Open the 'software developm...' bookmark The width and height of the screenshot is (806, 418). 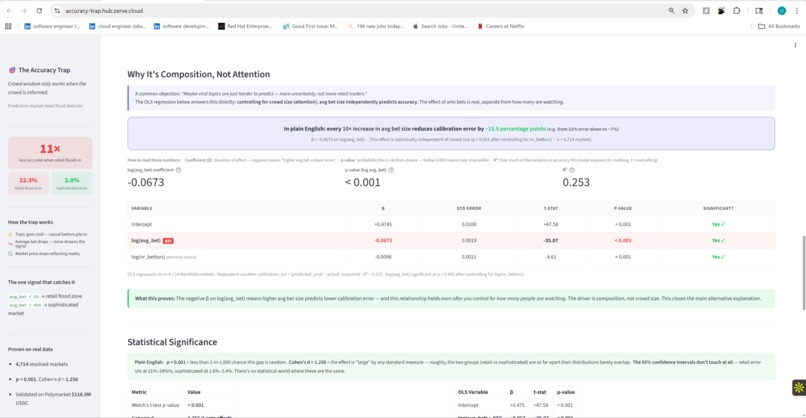181,26
